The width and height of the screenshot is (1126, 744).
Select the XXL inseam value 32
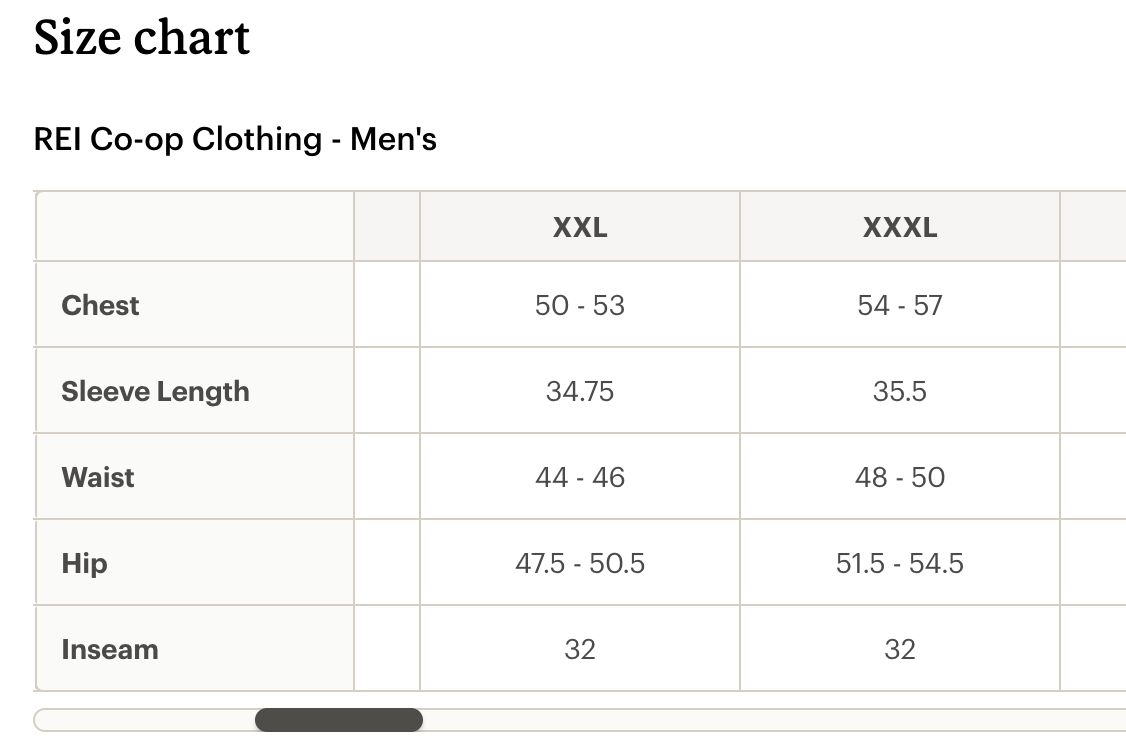pyautogui.click(x=580, y=649)
